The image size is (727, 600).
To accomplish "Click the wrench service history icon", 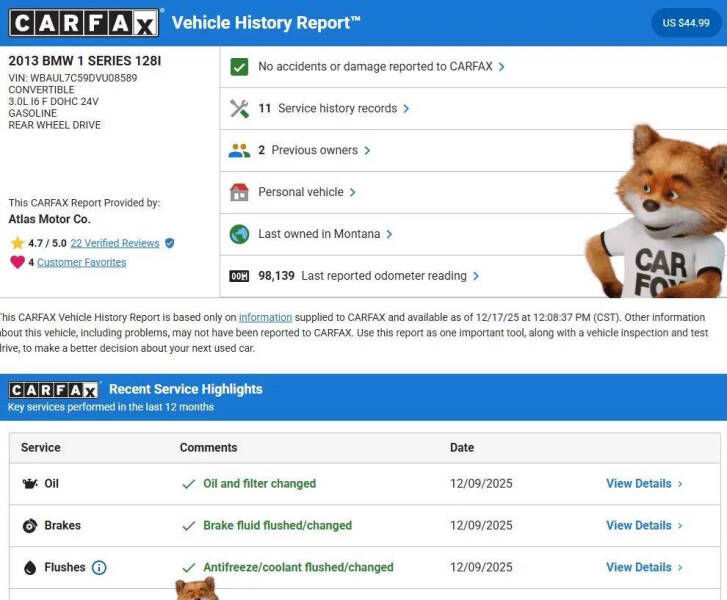I will 239,109.
